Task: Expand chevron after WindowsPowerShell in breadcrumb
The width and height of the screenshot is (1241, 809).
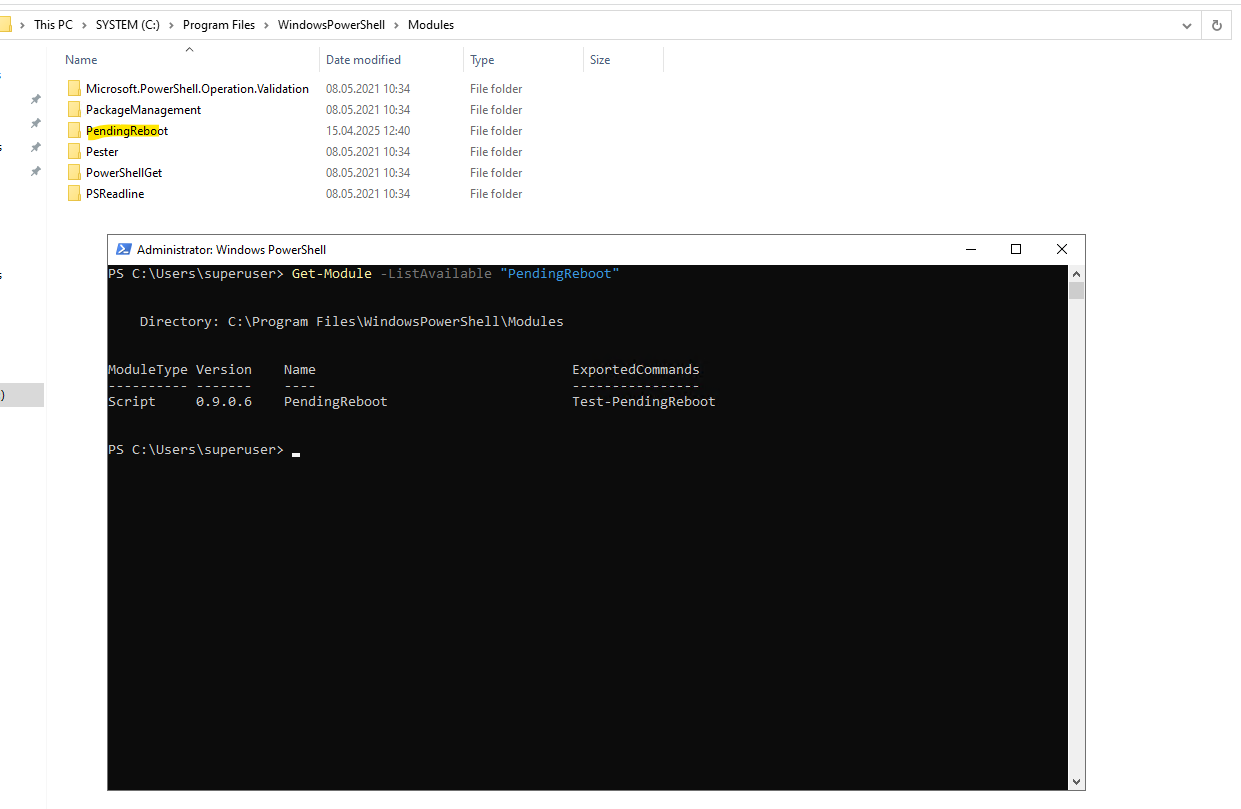Action: 396,25
